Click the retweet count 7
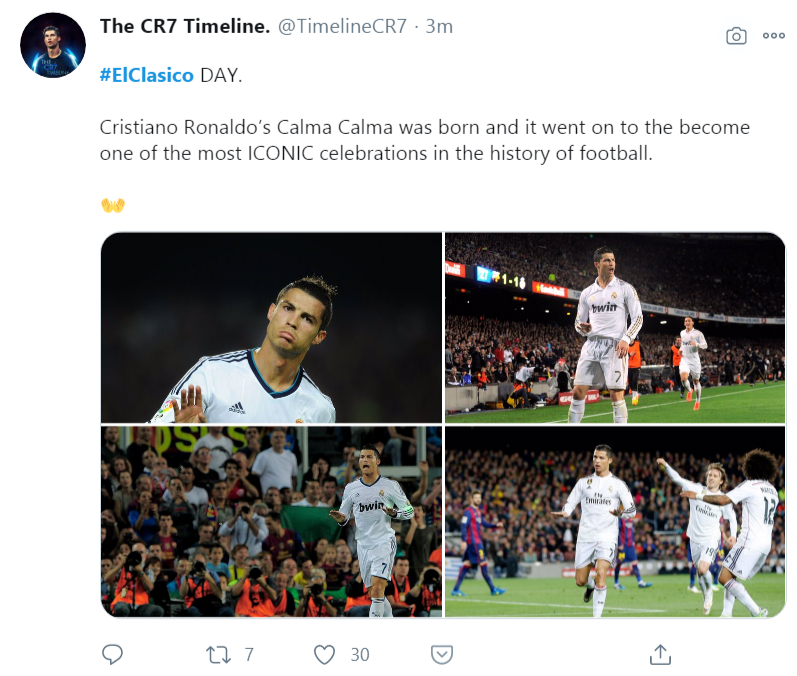The height and width of the screenshot is (676, 797). 249,655
